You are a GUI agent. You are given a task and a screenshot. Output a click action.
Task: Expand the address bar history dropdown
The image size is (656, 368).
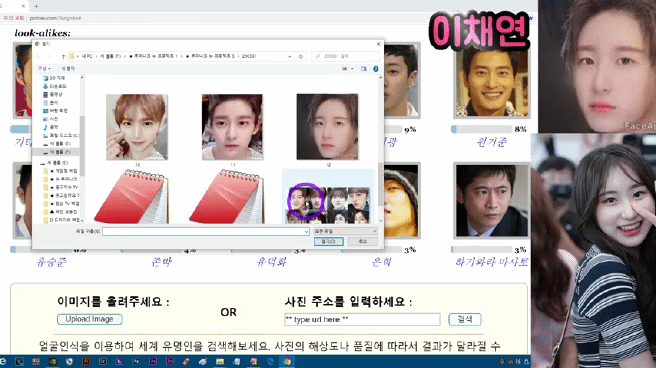pyautogui.click(x=290, y=56)
